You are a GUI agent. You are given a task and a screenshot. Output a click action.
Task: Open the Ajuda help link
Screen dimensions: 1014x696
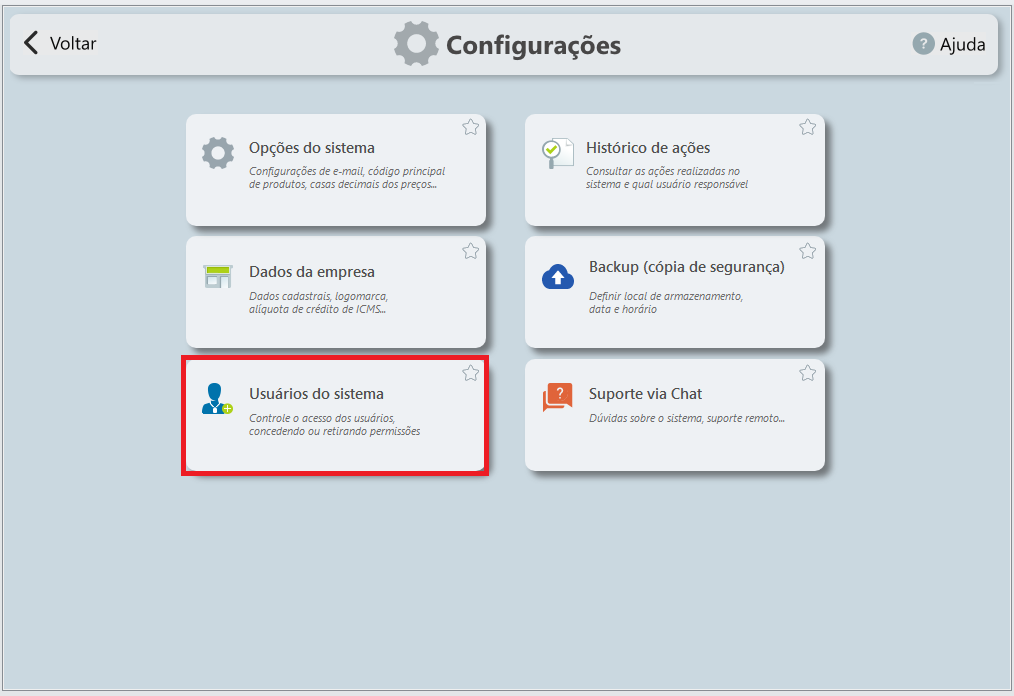pos(962,45)
